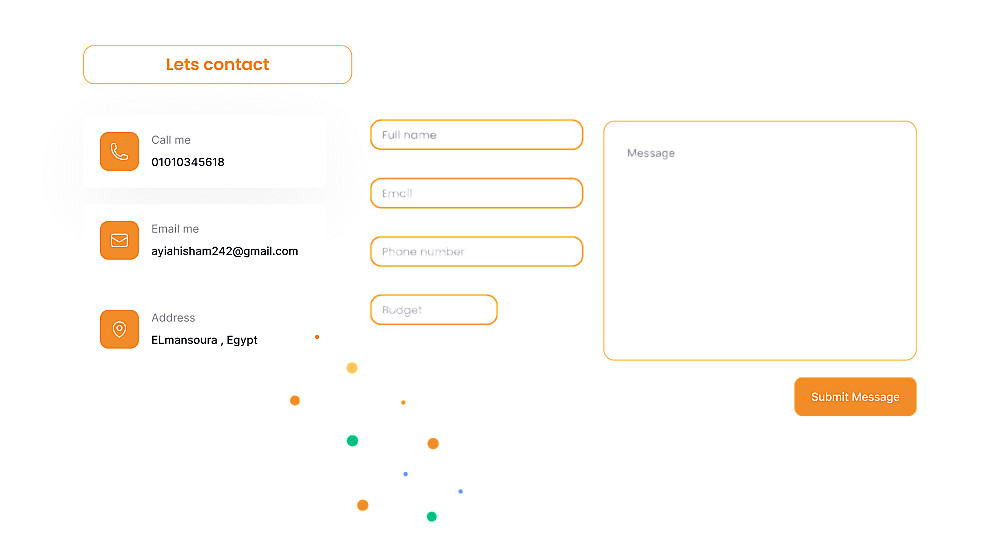Image resolution: width=1000 pixels, height=548 pixels.
Task: Click the location pin icon
Action: [x=119, y=329]
